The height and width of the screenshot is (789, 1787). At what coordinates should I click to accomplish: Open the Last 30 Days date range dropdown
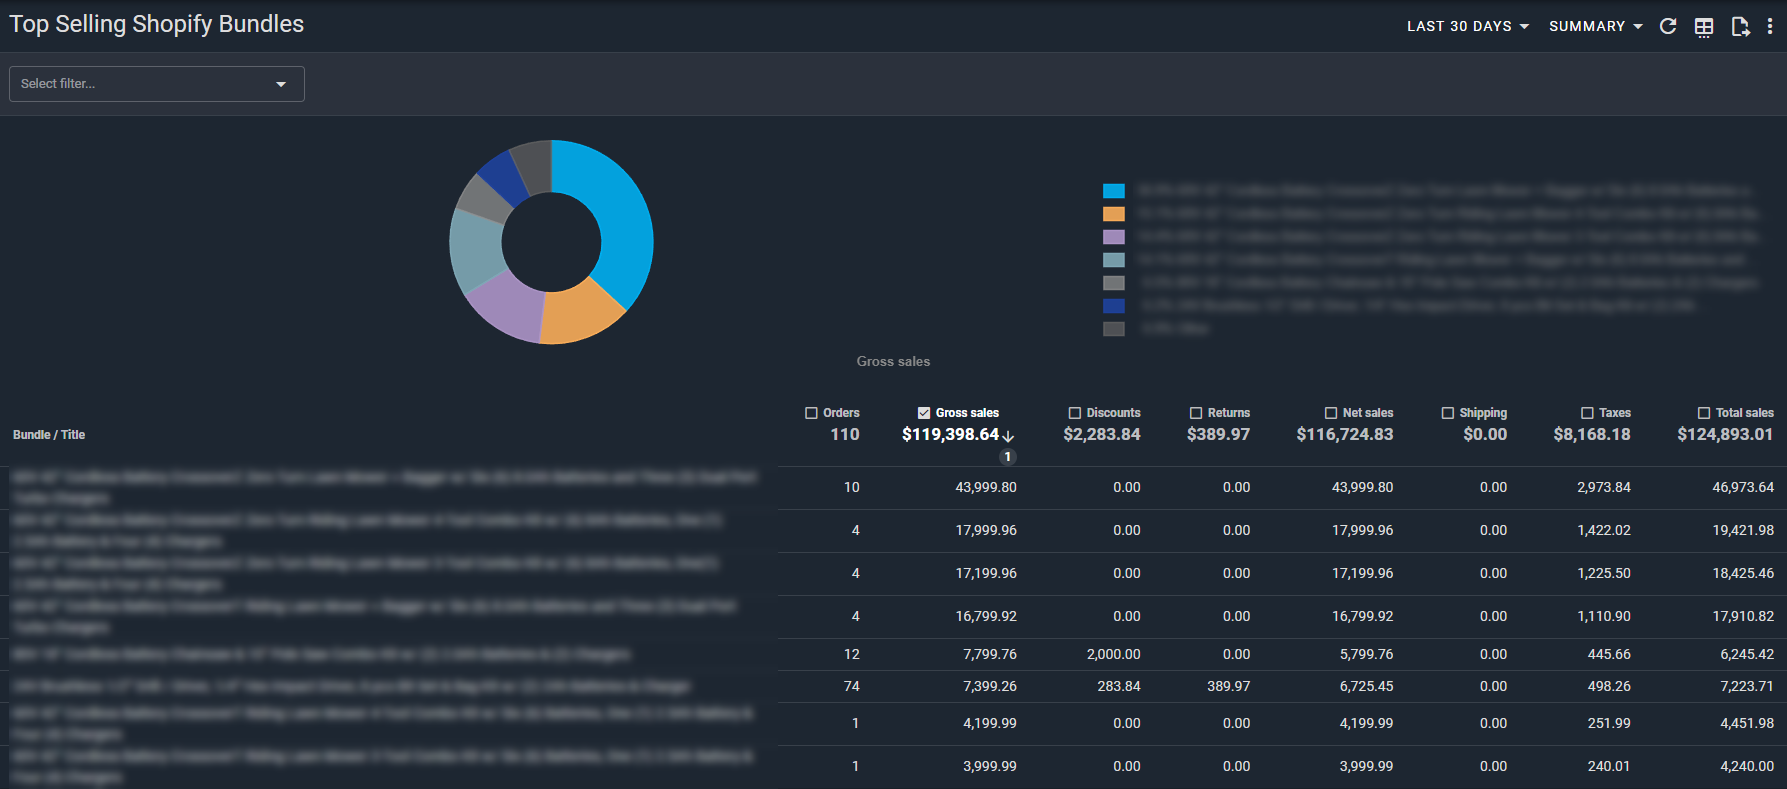1467,27
